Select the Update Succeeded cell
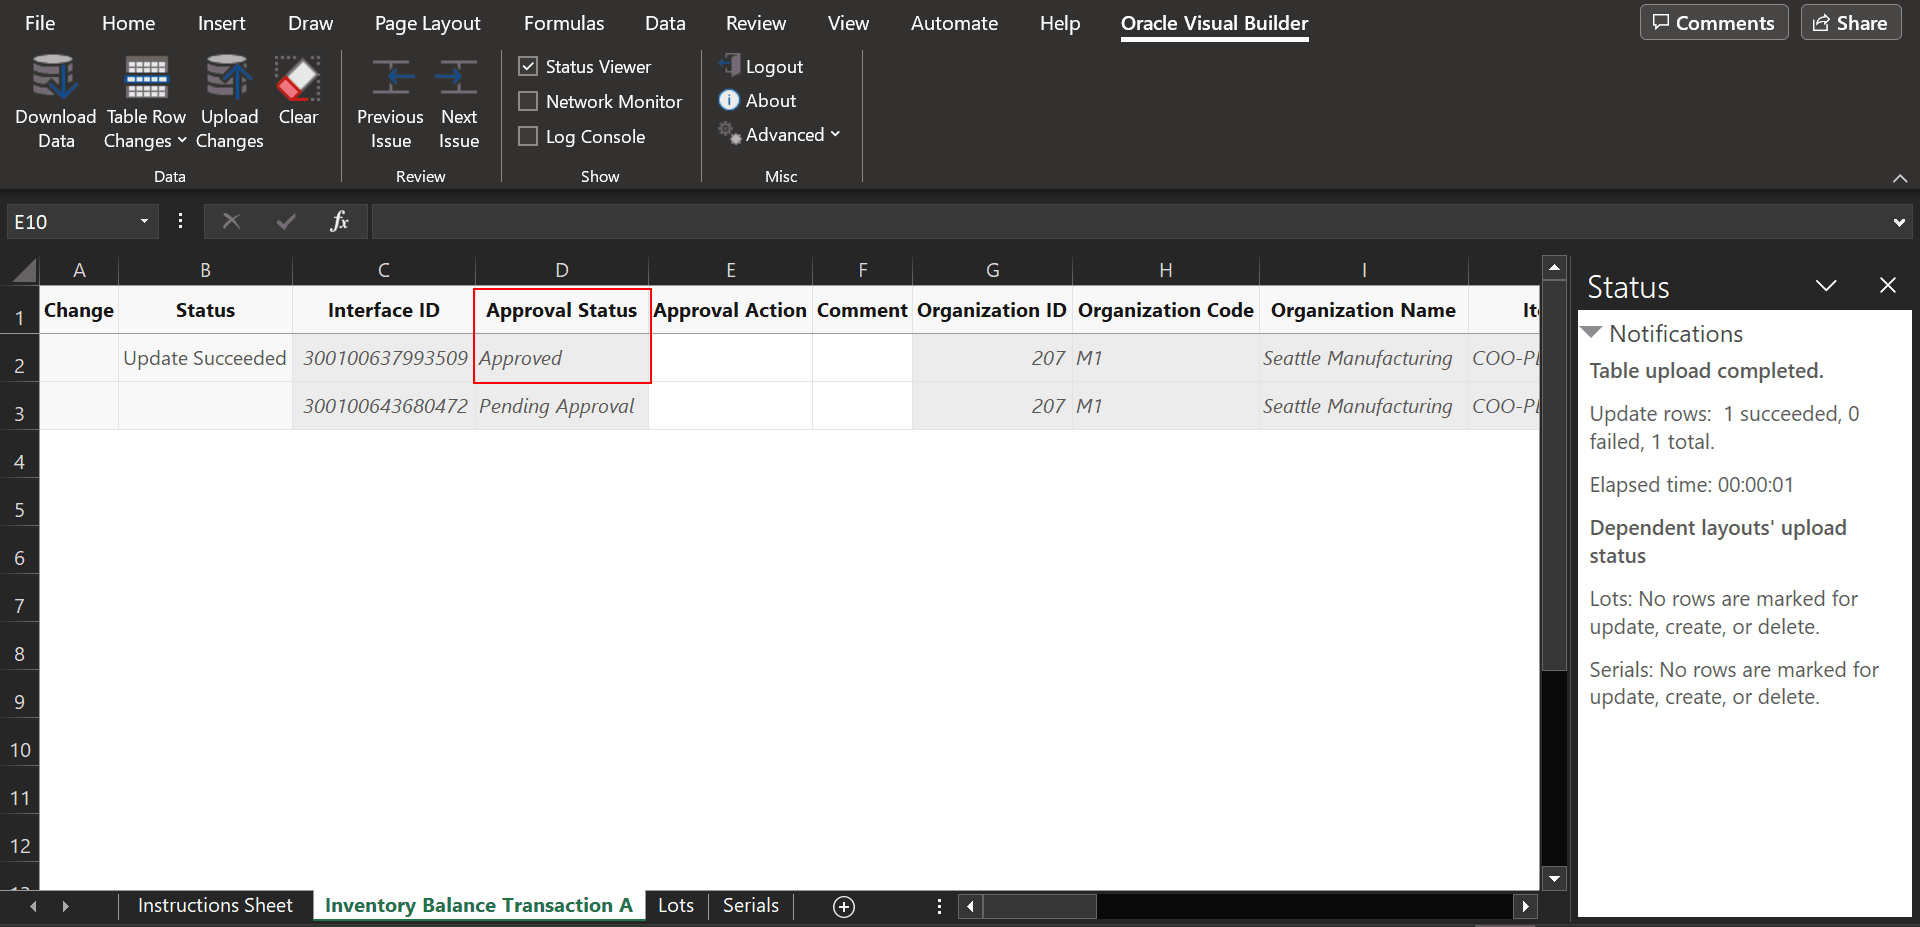This screenshot has width=1920, height=927. 205,358
